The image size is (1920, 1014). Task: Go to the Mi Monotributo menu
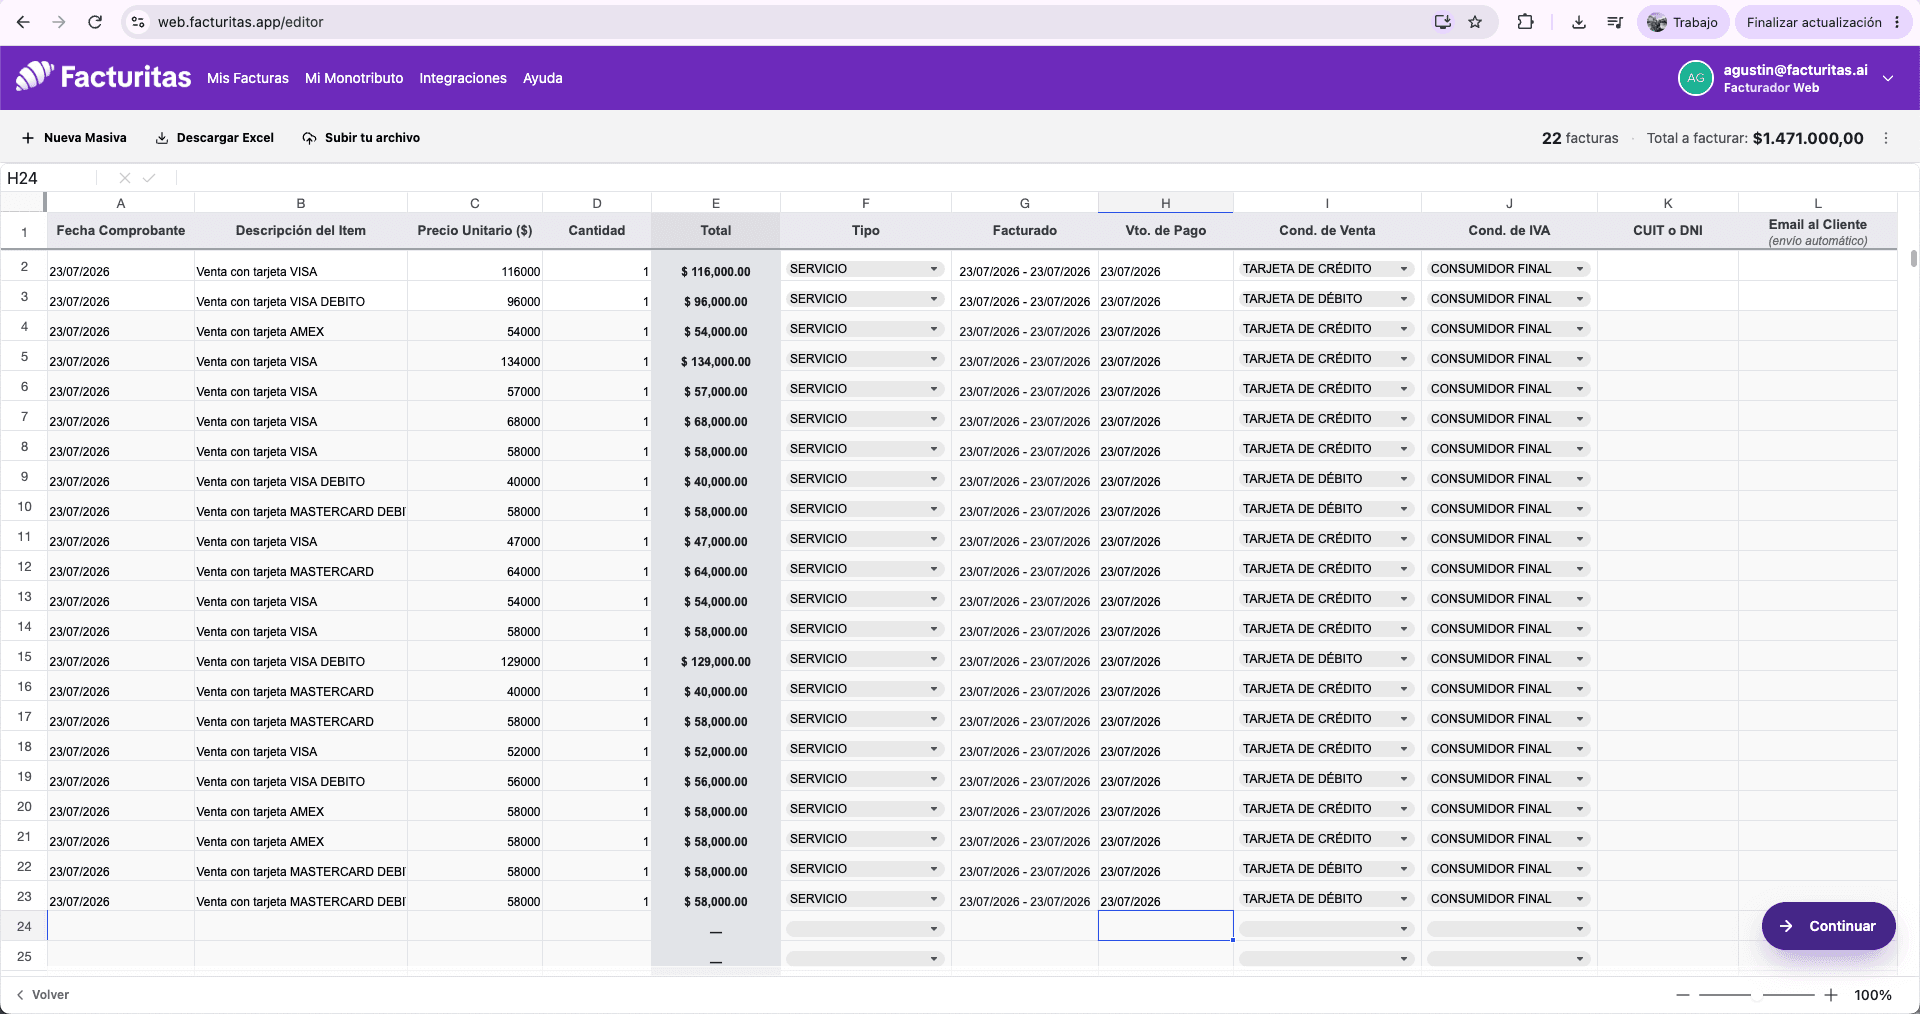coord(354,78)
